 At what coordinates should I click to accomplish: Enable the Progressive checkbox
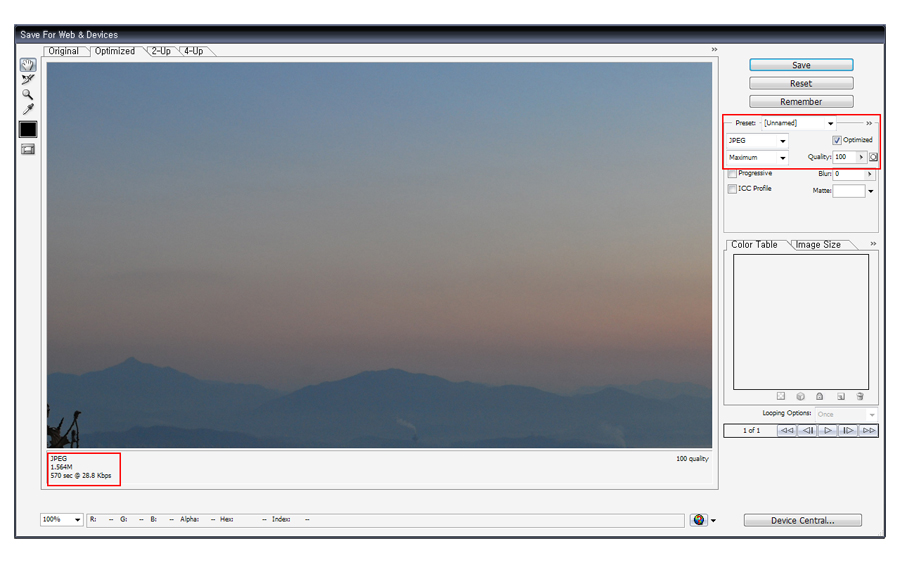click(733, 174)
